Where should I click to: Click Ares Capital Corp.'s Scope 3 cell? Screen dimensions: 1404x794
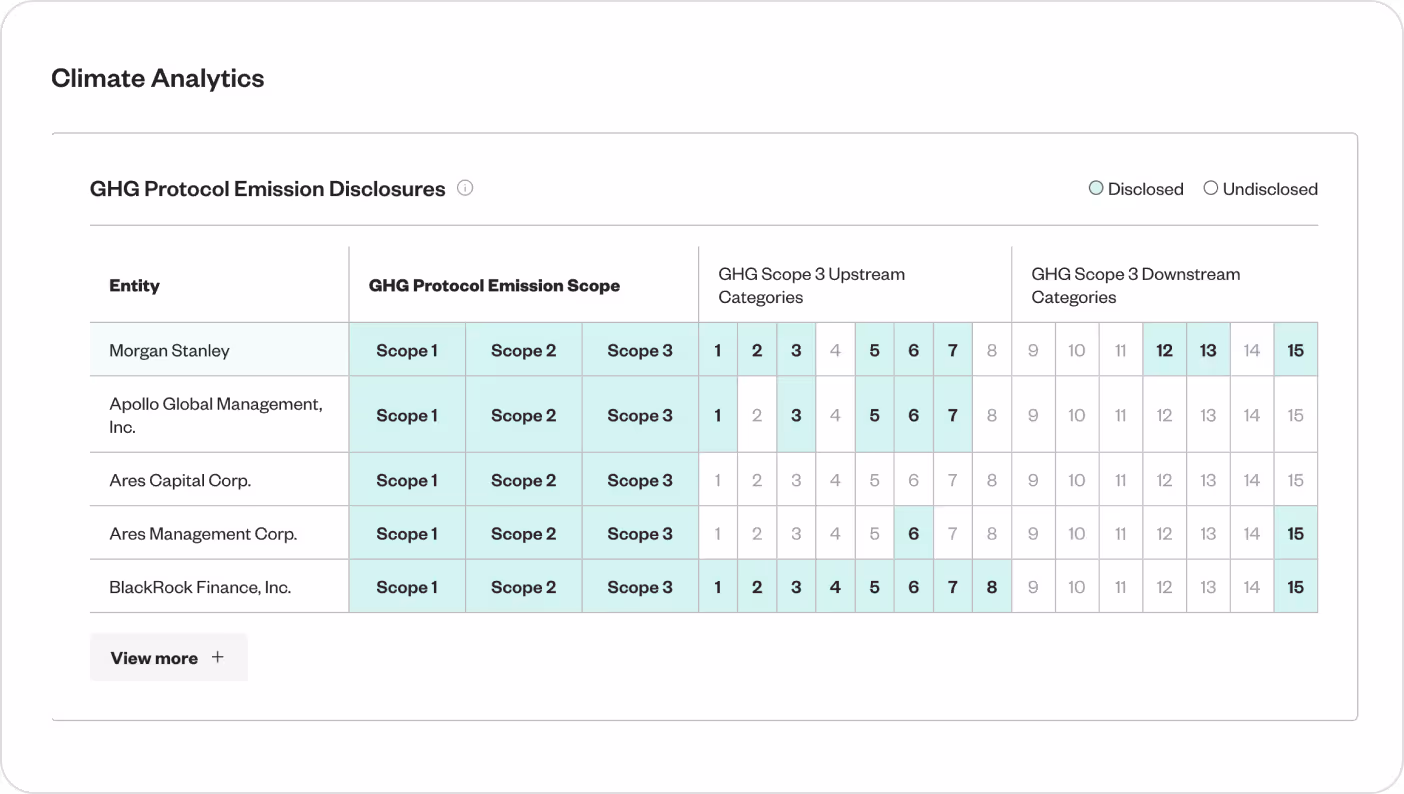640,480
